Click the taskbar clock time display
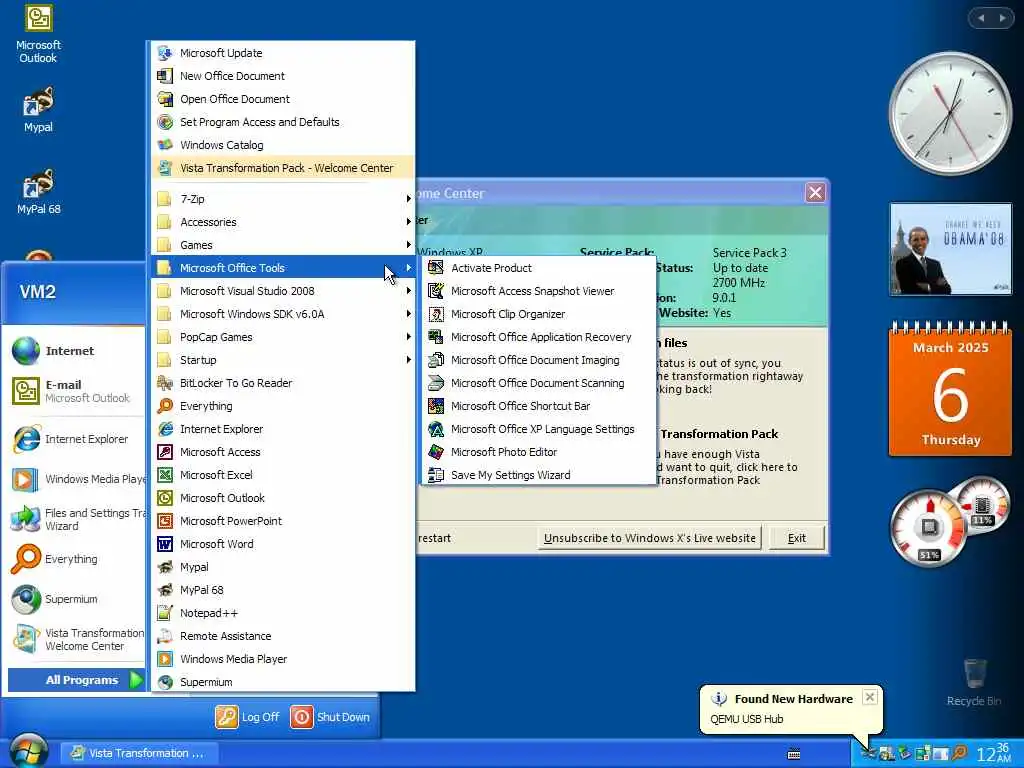The width and height of the screenshot is (1024, 768). (994, 753)
